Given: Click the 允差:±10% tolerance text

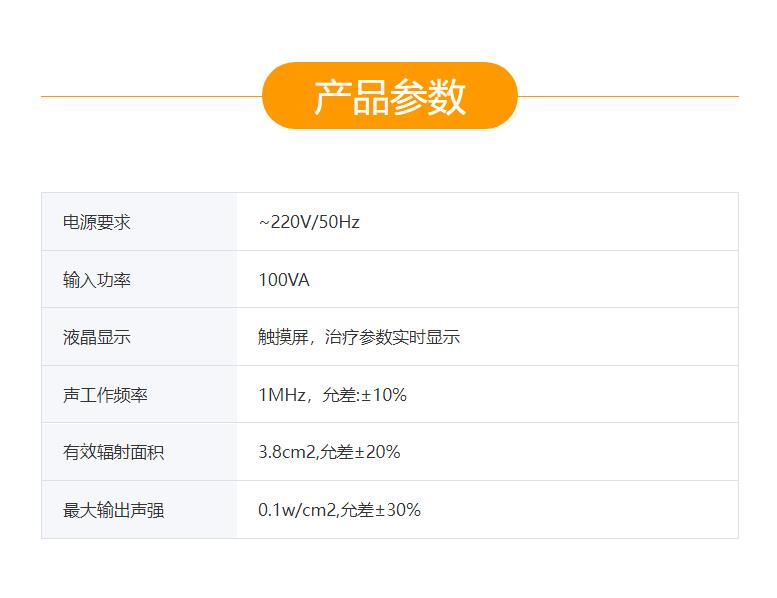Looking at the screenshot, I should [364, 395].
